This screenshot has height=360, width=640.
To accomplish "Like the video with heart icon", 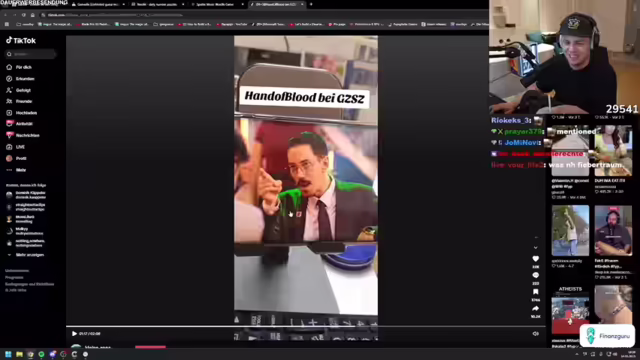I will coord(536,259).
